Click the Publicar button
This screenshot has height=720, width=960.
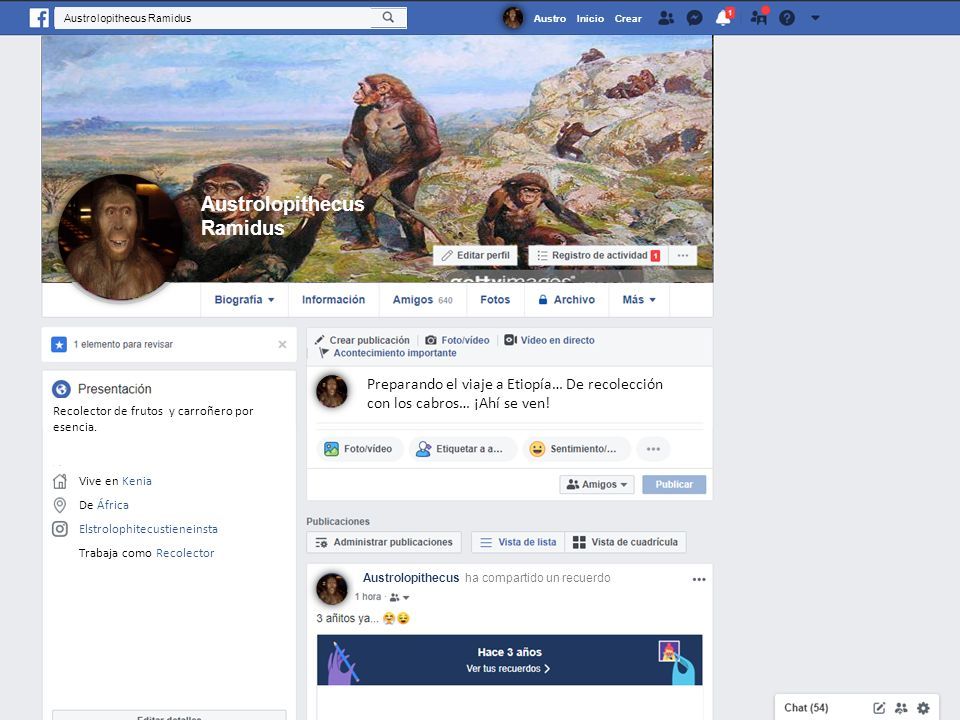[x=674, y=484]
